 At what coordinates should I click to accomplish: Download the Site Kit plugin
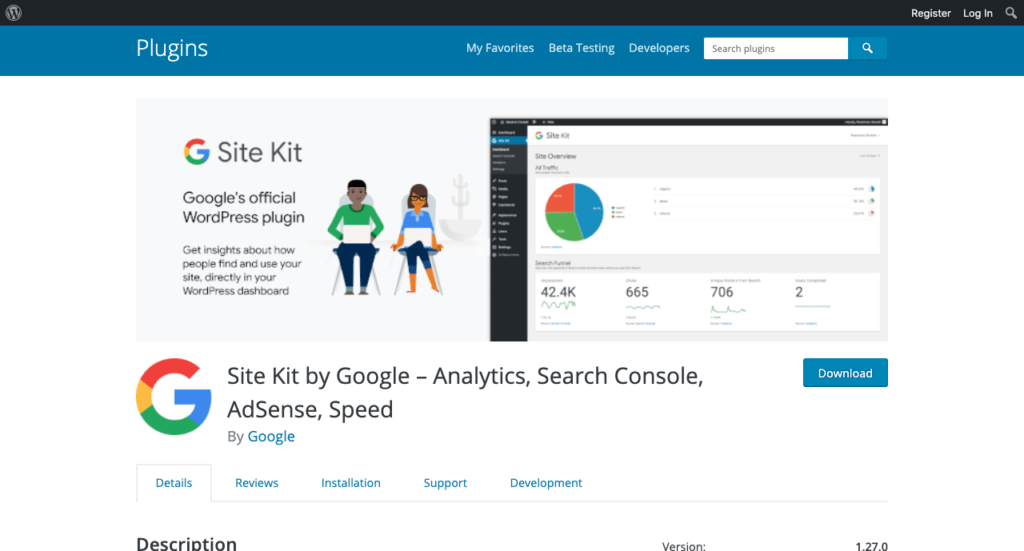click(845, 373)
